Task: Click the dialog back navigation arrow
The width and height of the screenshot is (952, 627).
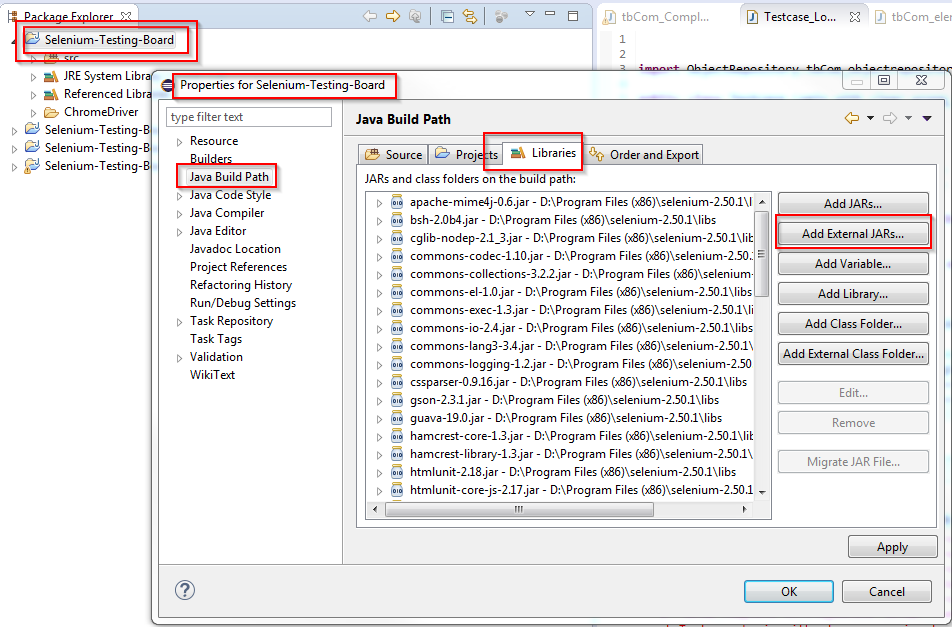Action: (x=852, y=118)
